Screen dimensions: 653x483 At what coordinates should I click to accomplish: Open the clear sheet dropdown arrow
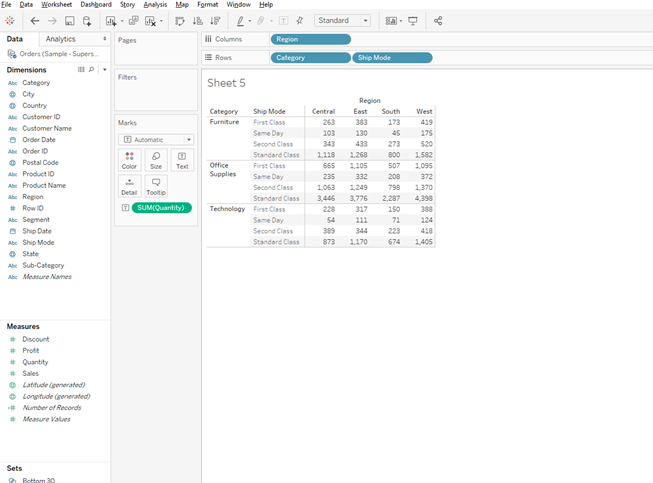(x=161, y=21)
